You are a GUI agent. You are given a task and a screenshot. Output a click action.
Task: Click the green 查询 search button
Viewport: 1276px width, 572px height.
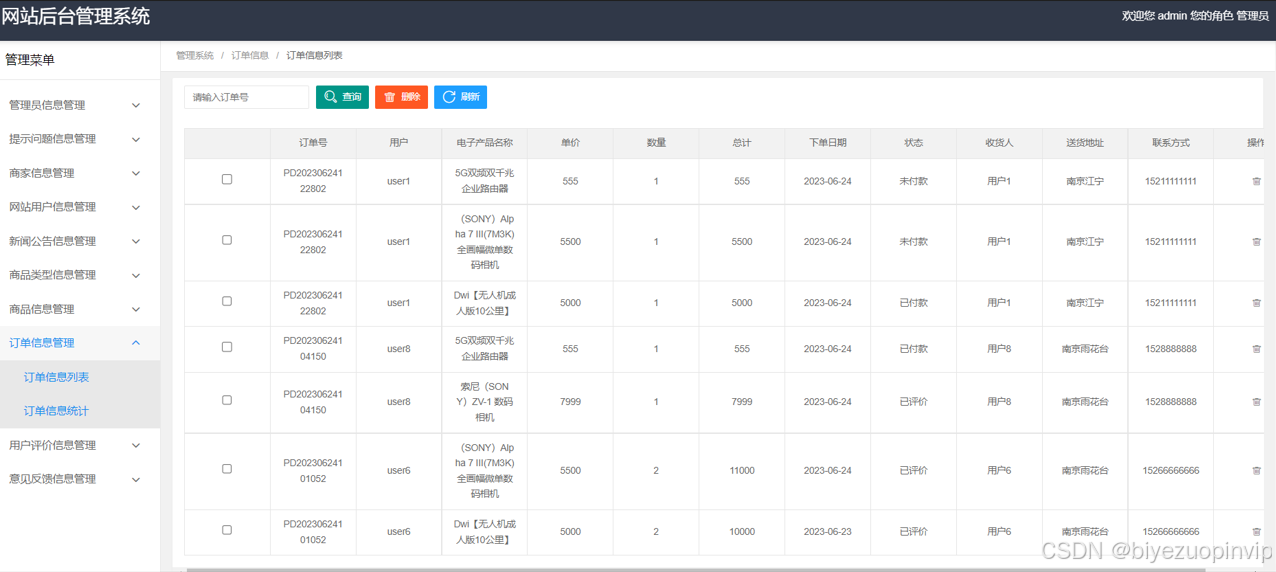(342, 97)
